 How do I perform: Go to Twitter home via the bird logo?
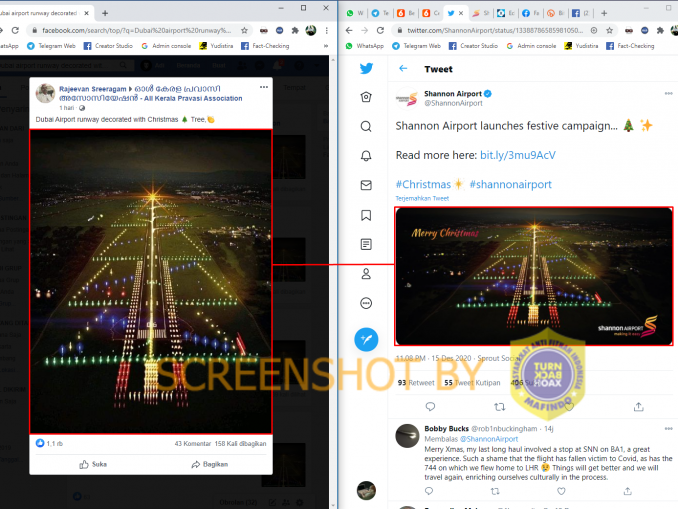366,68
